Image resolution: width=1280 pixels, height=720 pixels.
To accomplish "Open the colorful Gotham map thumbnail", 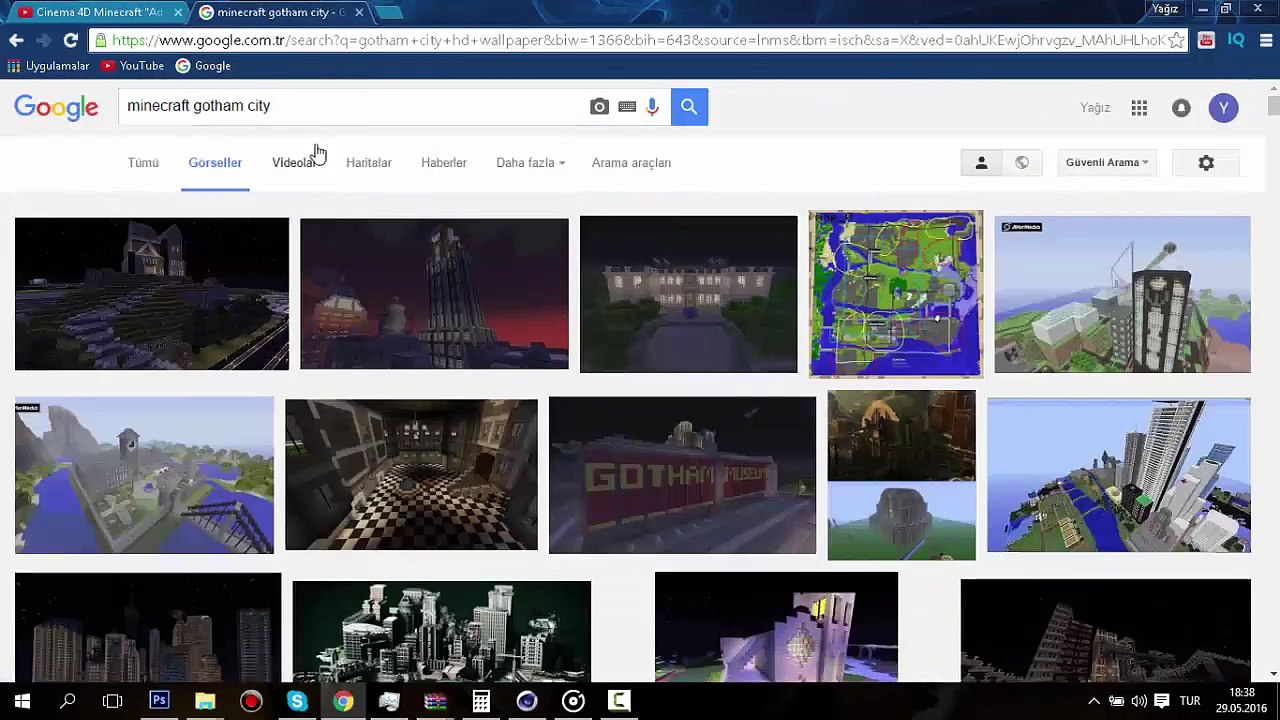I will 896,294.
